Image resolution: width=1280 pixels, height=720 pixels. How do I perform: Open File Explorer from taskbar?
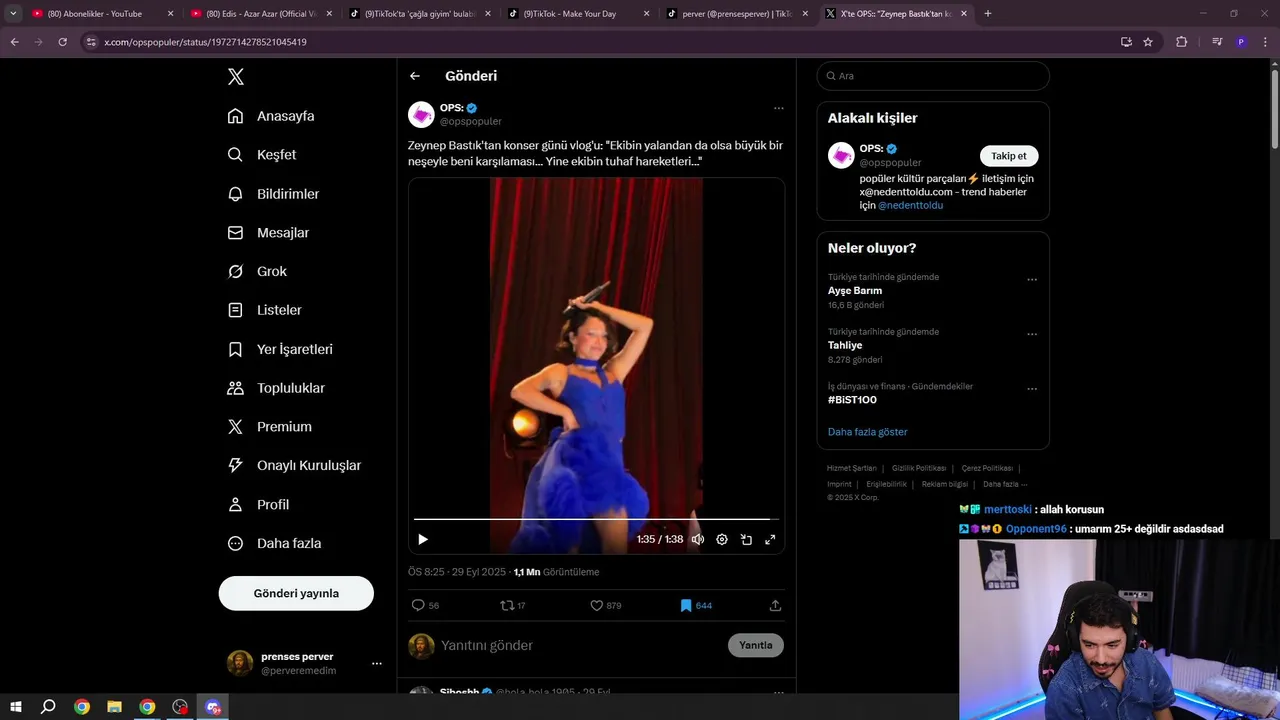[x=114, y=707]
